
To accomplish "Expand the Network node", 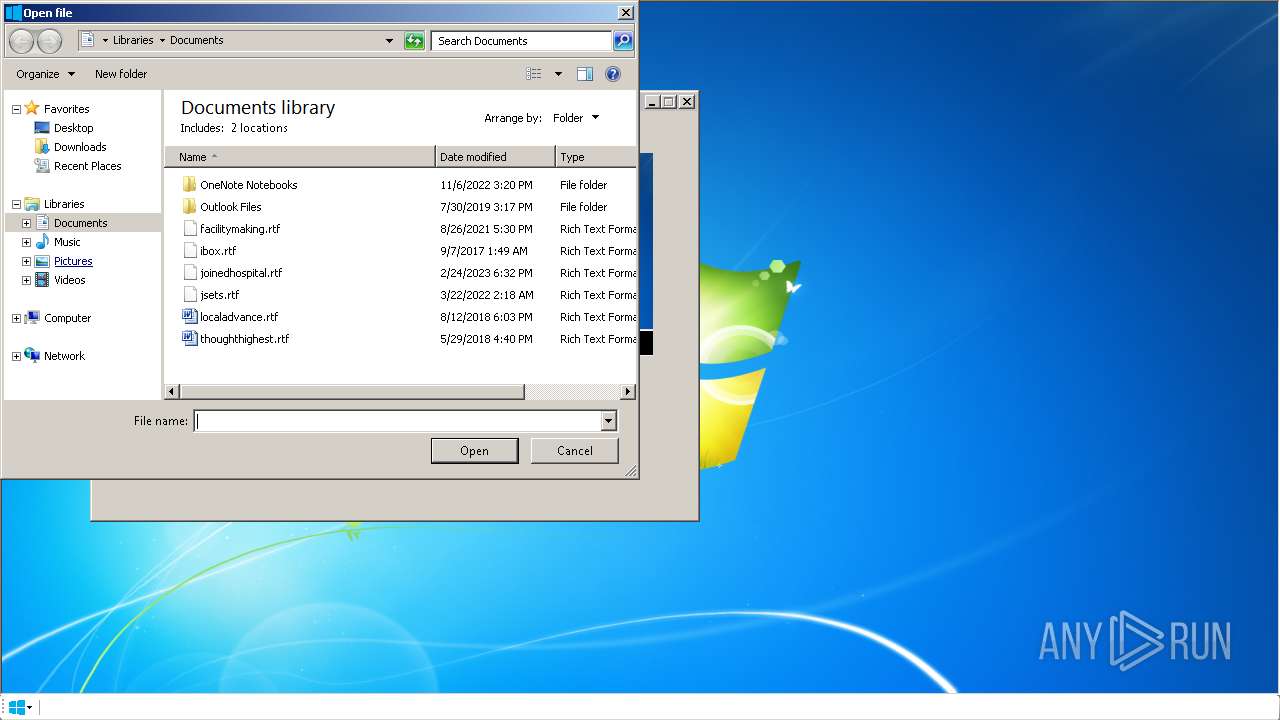I will pos(16,356).
